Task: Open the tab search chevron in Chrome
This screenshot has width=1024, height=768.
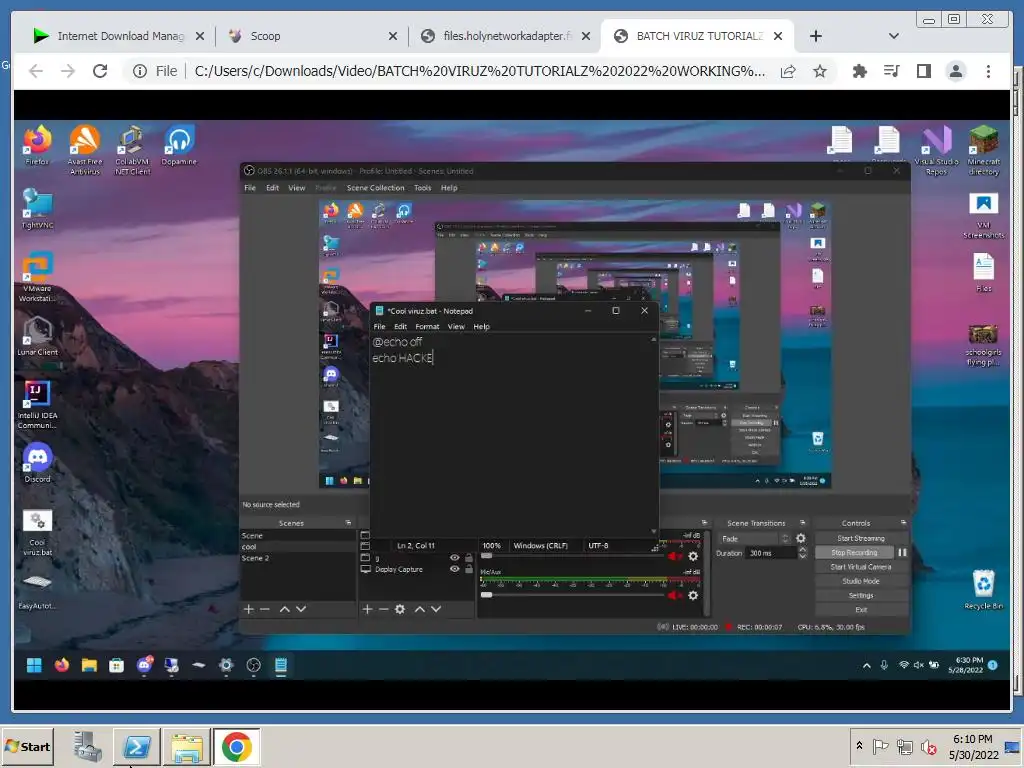Action: [x=893, y=36]
